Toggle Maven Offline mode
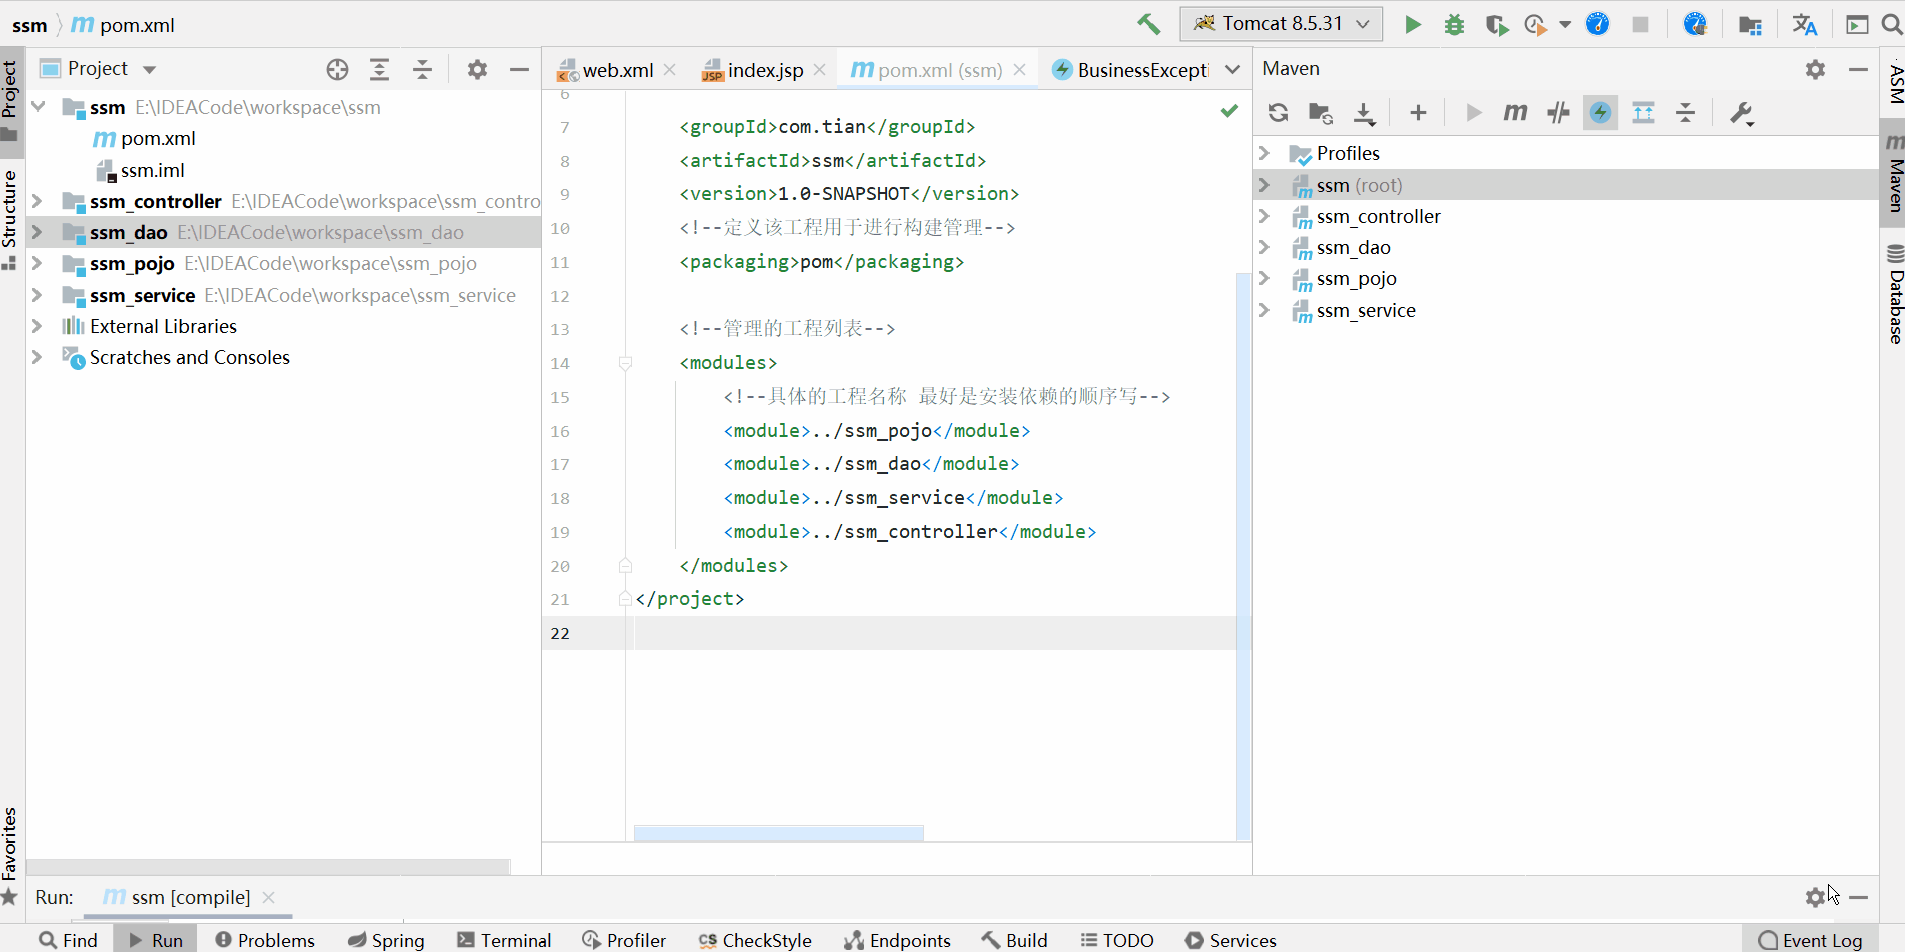The height and width of the screenshot is (952, 1905). [x=1558, y=113]
